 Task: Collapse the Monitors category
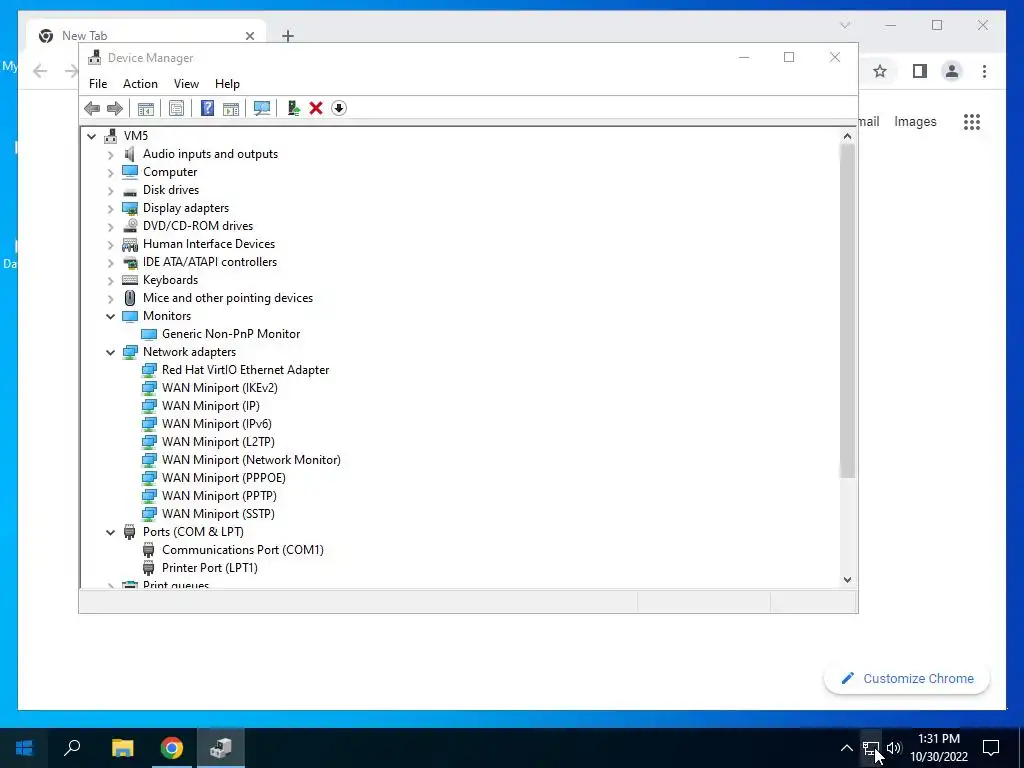(110, 316)
